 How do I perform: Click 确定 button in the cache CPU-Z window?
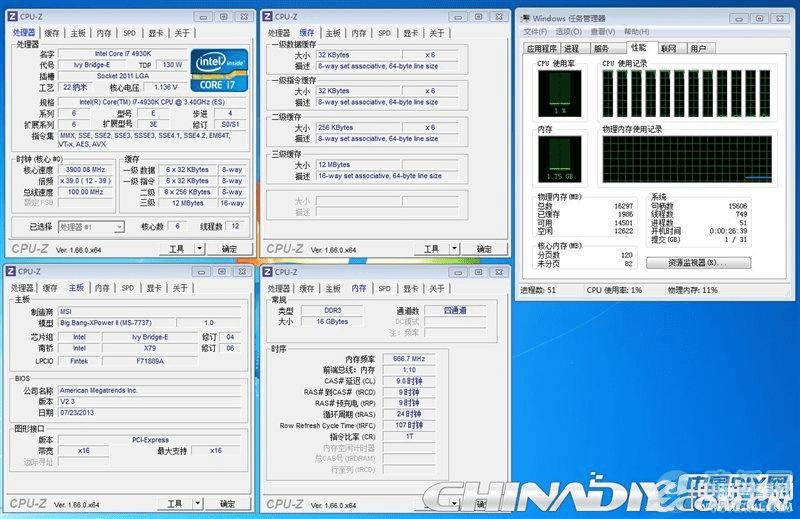click(484, 249)
